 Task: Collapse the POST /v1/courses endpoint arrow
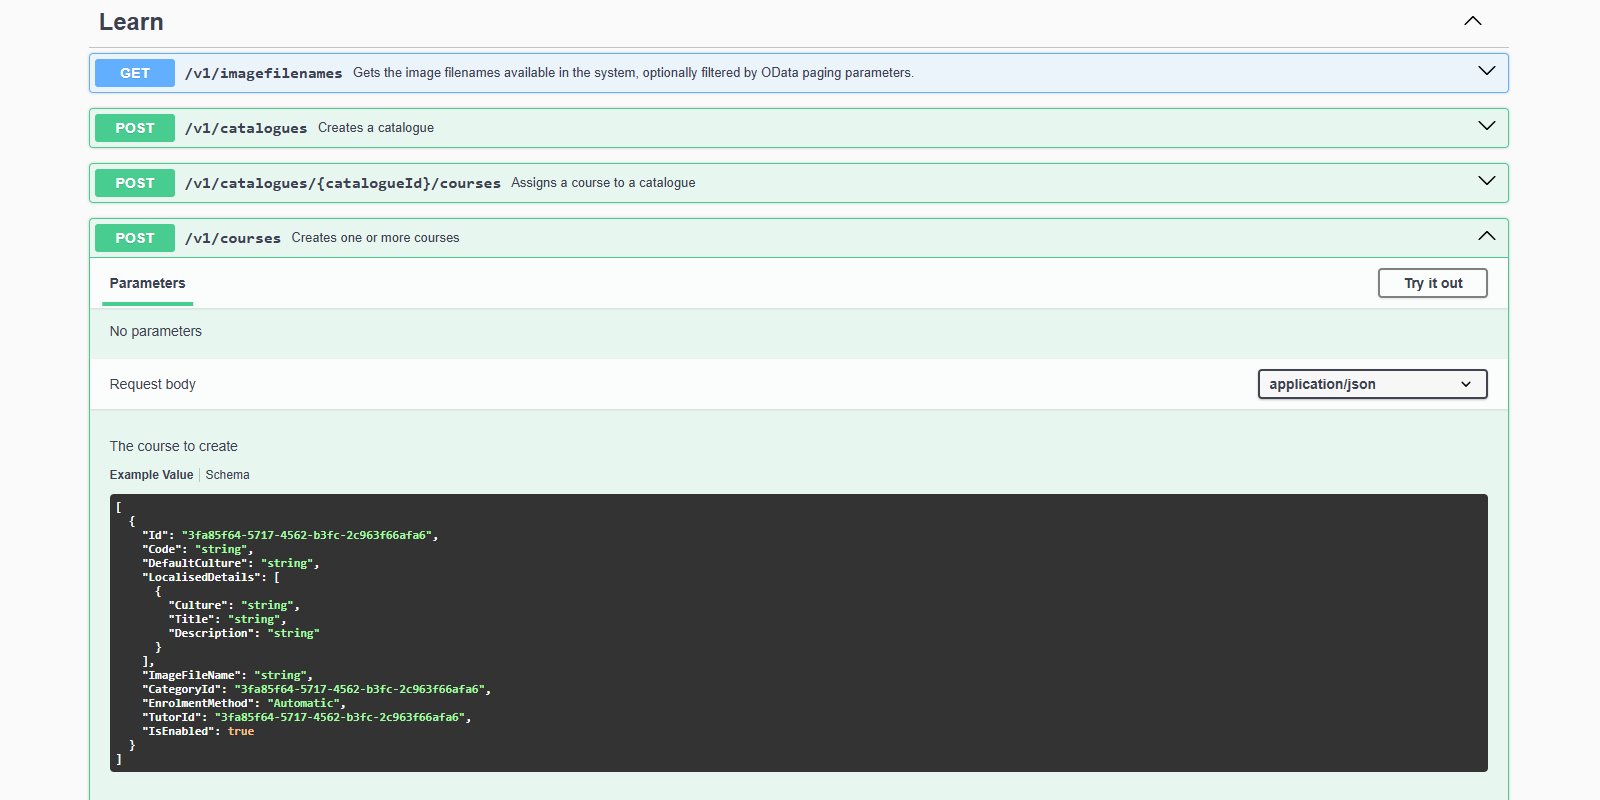click(x=1486, y=236)
